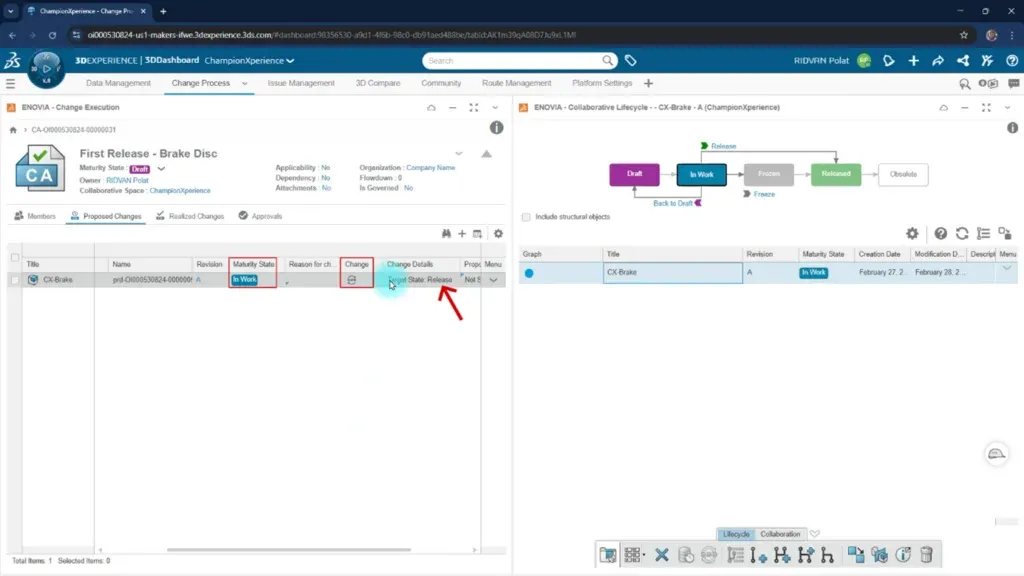Click the trash delete icon in bottom toolbar
Viewport: 1024px width, 576px height.
tap(926, 555)
